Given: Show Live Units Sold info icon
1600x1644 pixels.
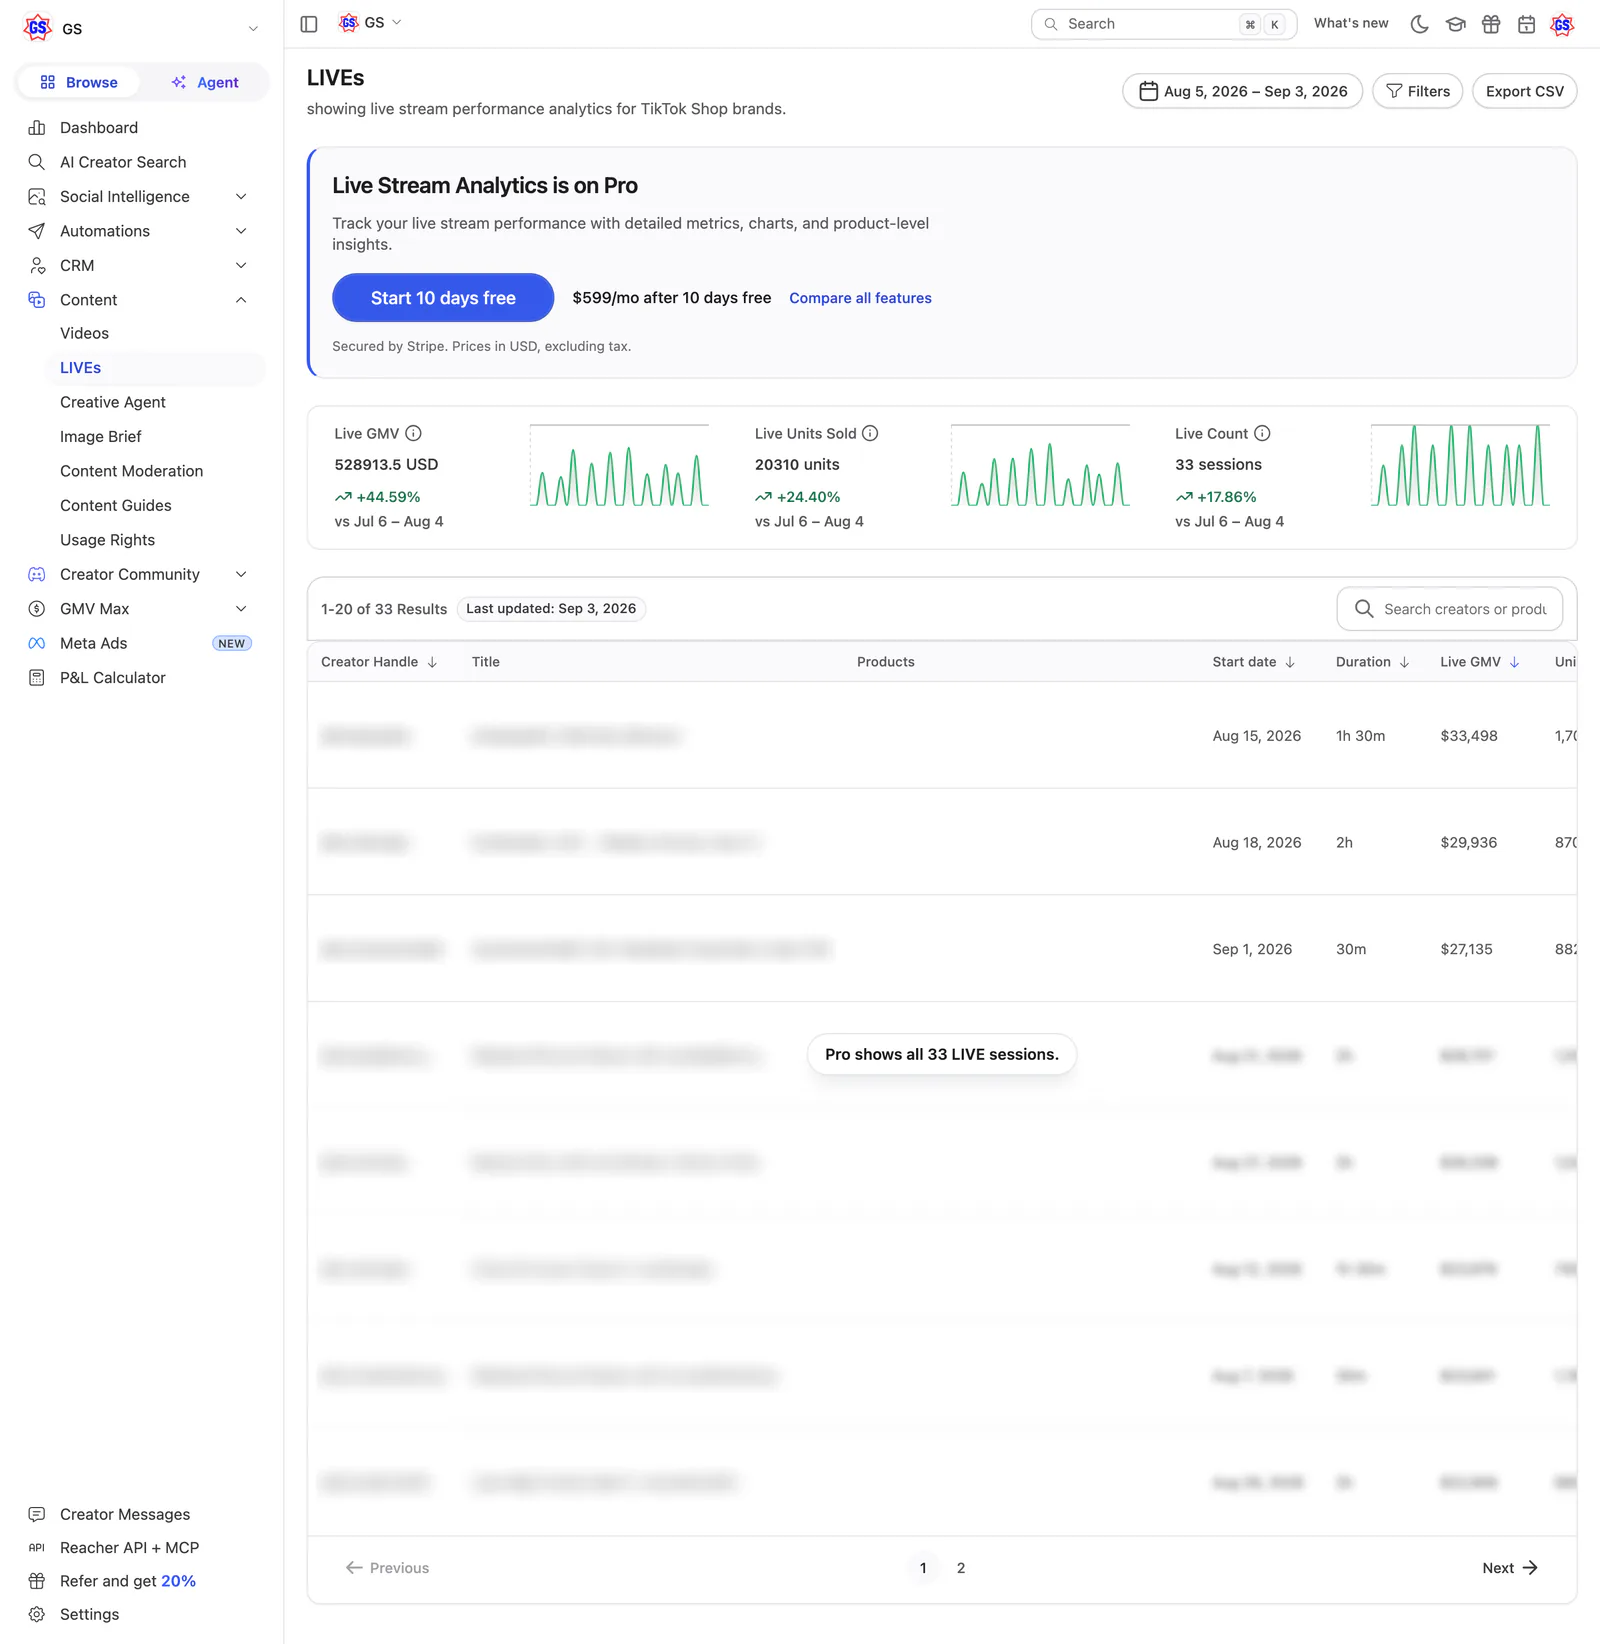Looking at the screenshot, I should tap(870, 433).
